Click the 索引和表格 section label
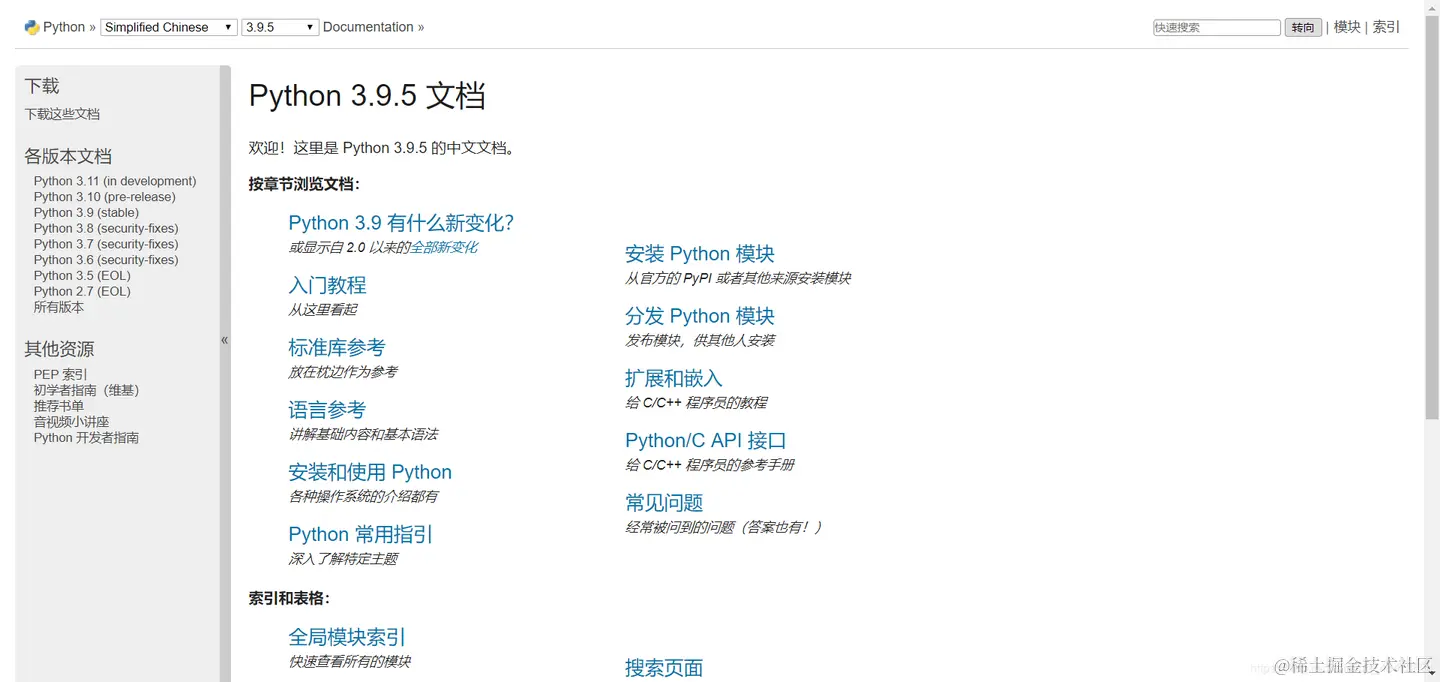1440x682 pixels. pos(289,598)
